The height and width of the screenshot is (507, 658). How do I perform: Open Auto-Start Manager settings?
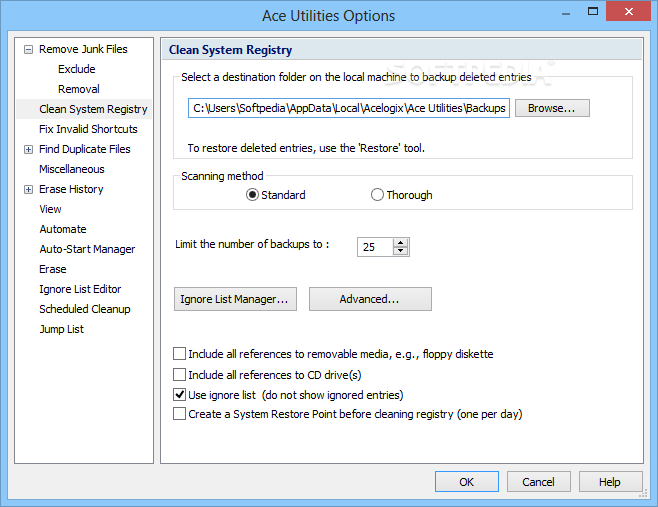pyautogui.click(x=87, y=249)
